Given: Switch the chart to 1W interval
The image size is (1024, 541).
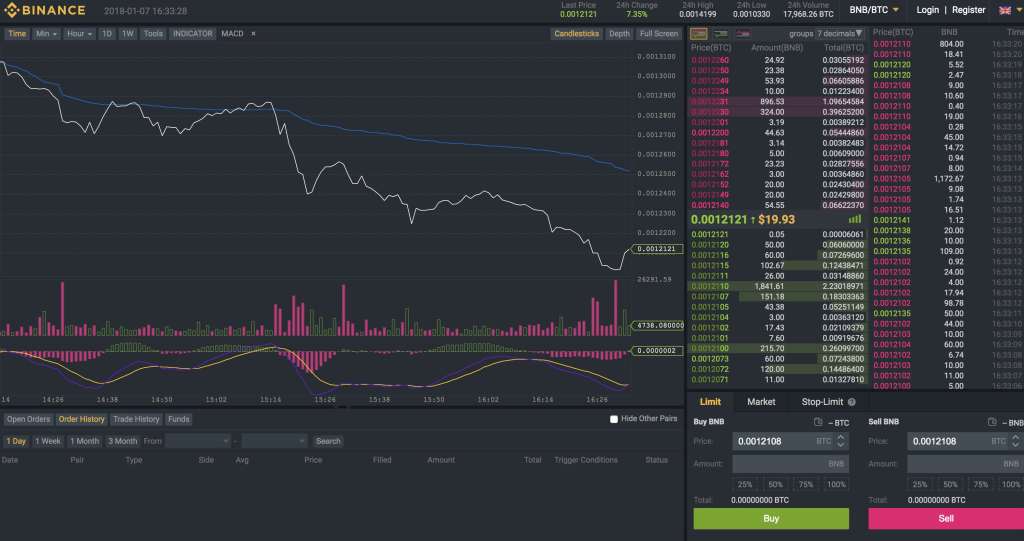Looking at the screenshot, I should (128, 33).
